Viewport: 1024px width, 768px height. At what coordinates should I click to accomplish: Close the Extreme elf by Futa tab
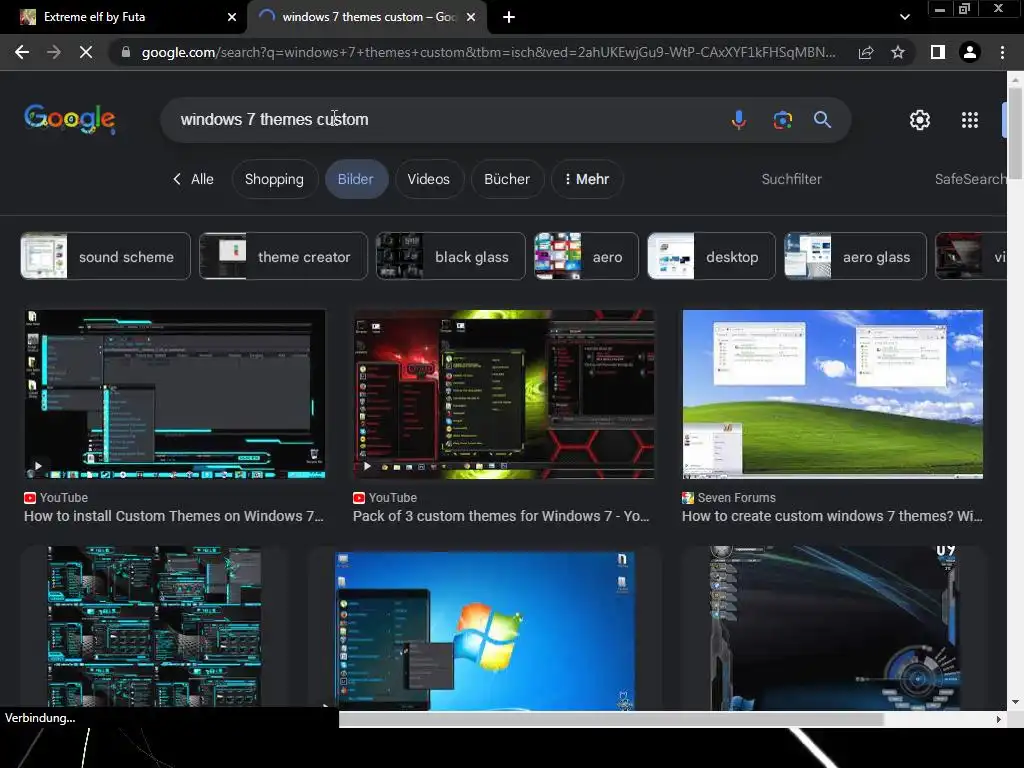(x=232, y=17)
